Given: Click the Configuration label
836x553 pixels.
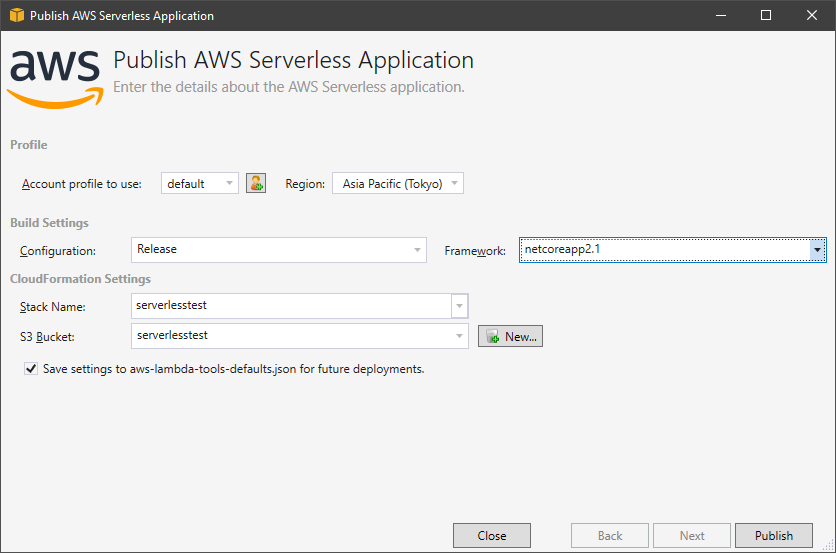Looking at the screenshot, I should (x=58, y=251).
